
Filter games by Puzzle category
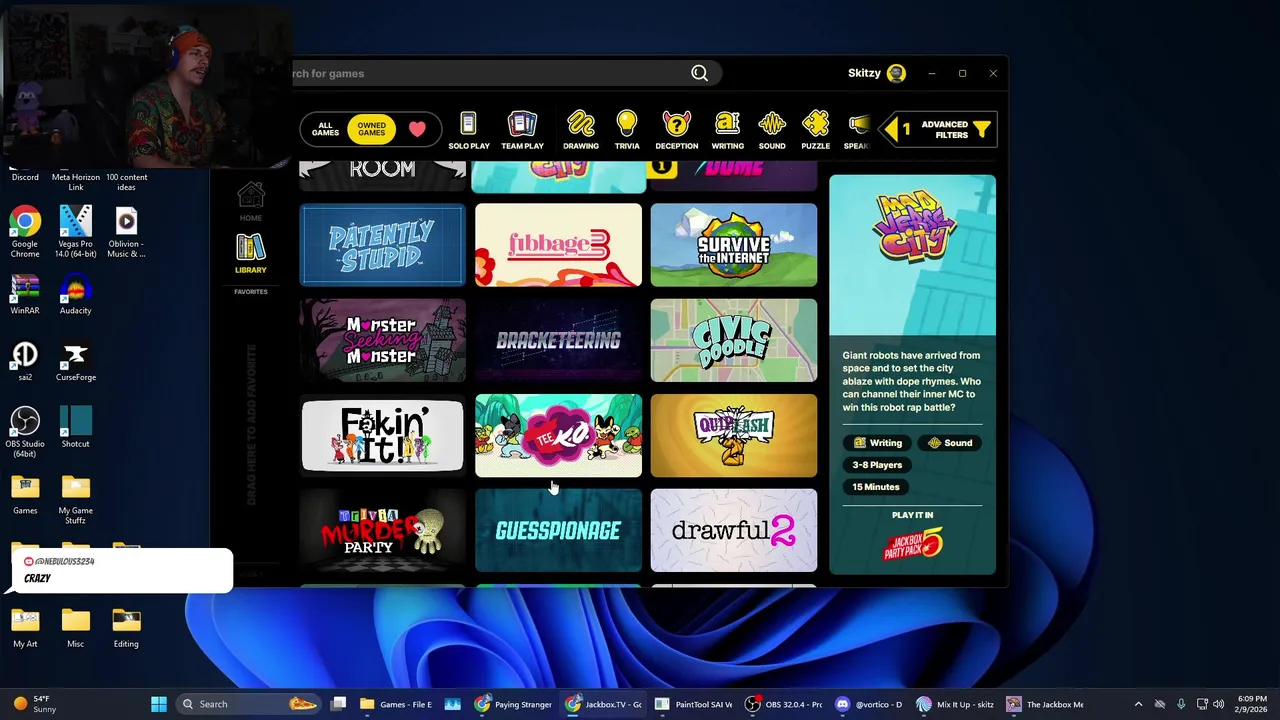tap(815, 131)
